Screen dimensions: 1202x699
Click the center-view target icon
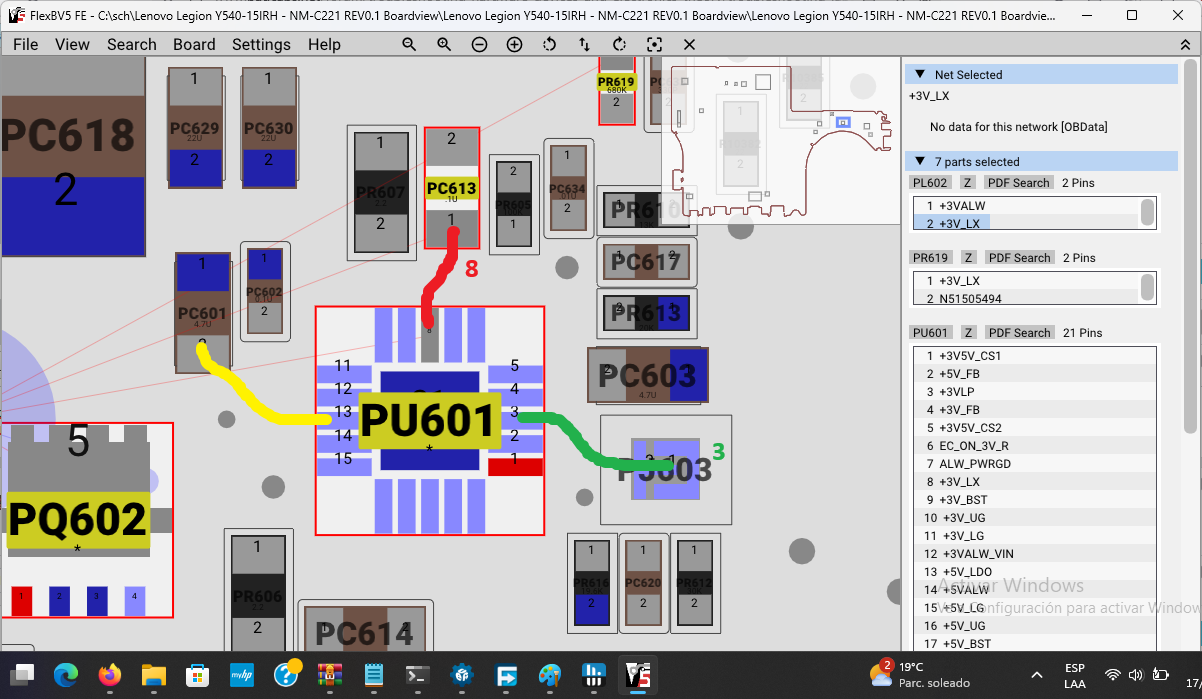pyautogui.click(x=654, y=44)
